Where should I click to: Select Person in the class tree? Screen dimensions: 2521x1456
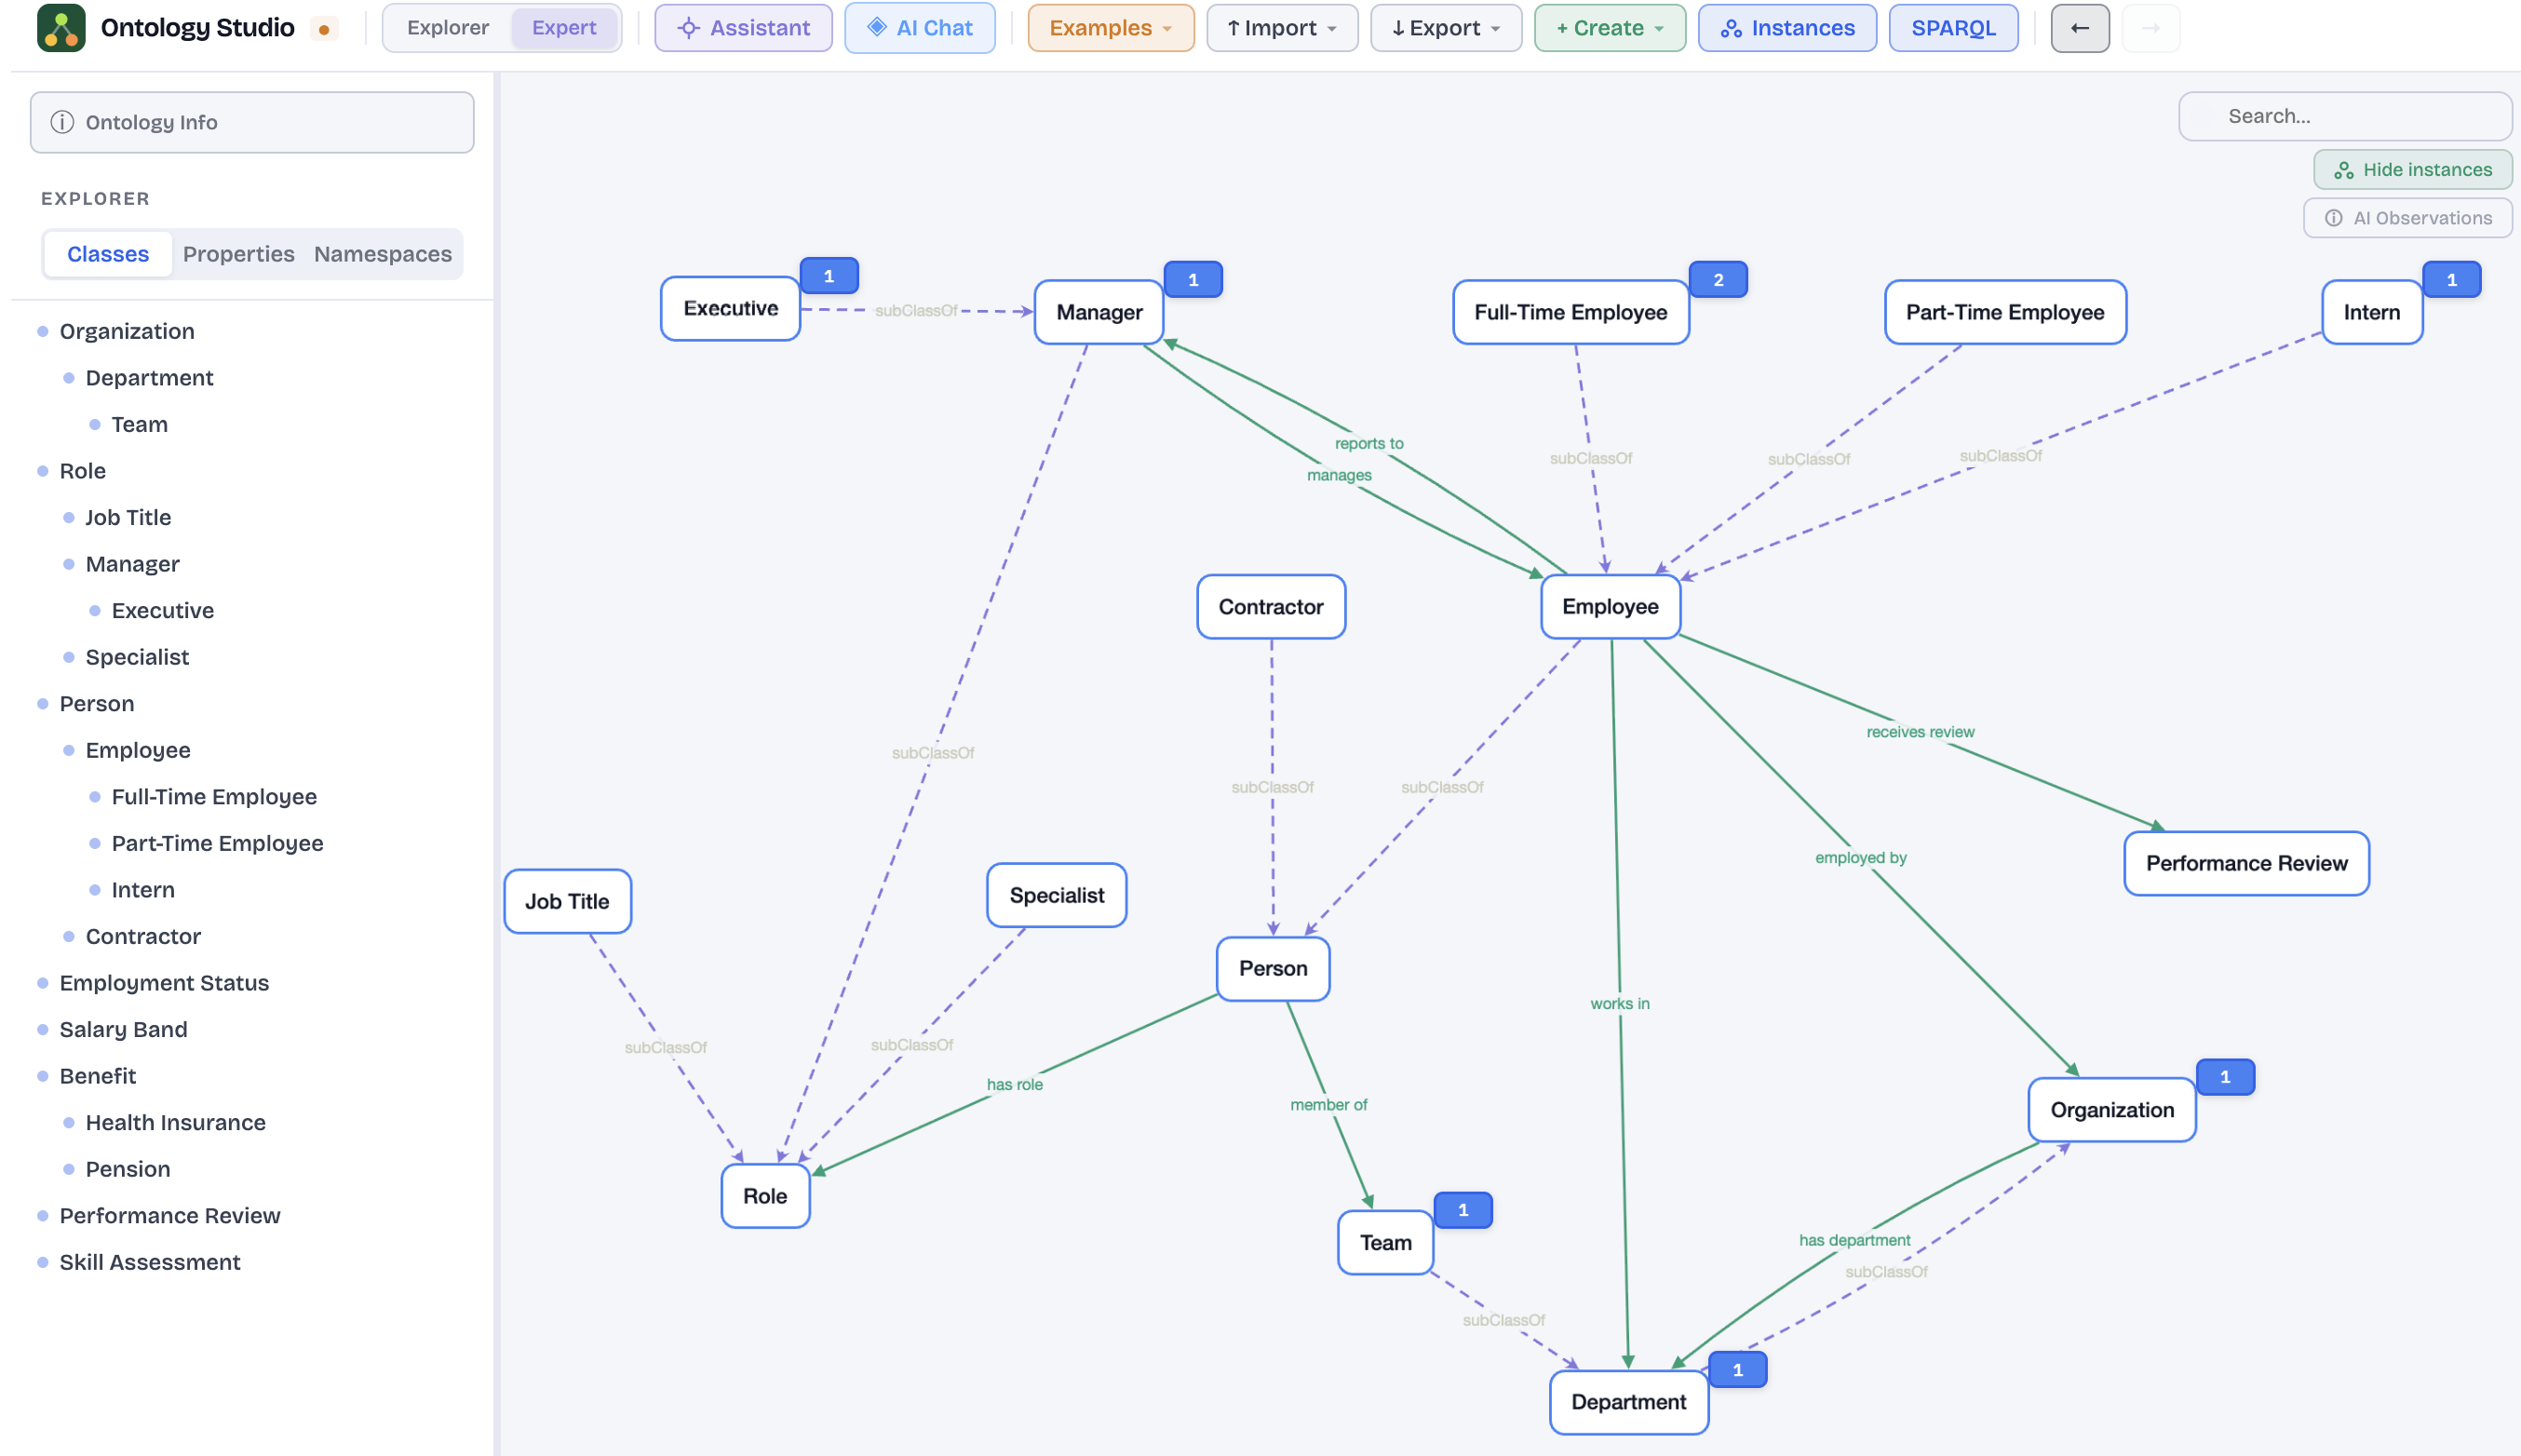[x=96, y=704]
